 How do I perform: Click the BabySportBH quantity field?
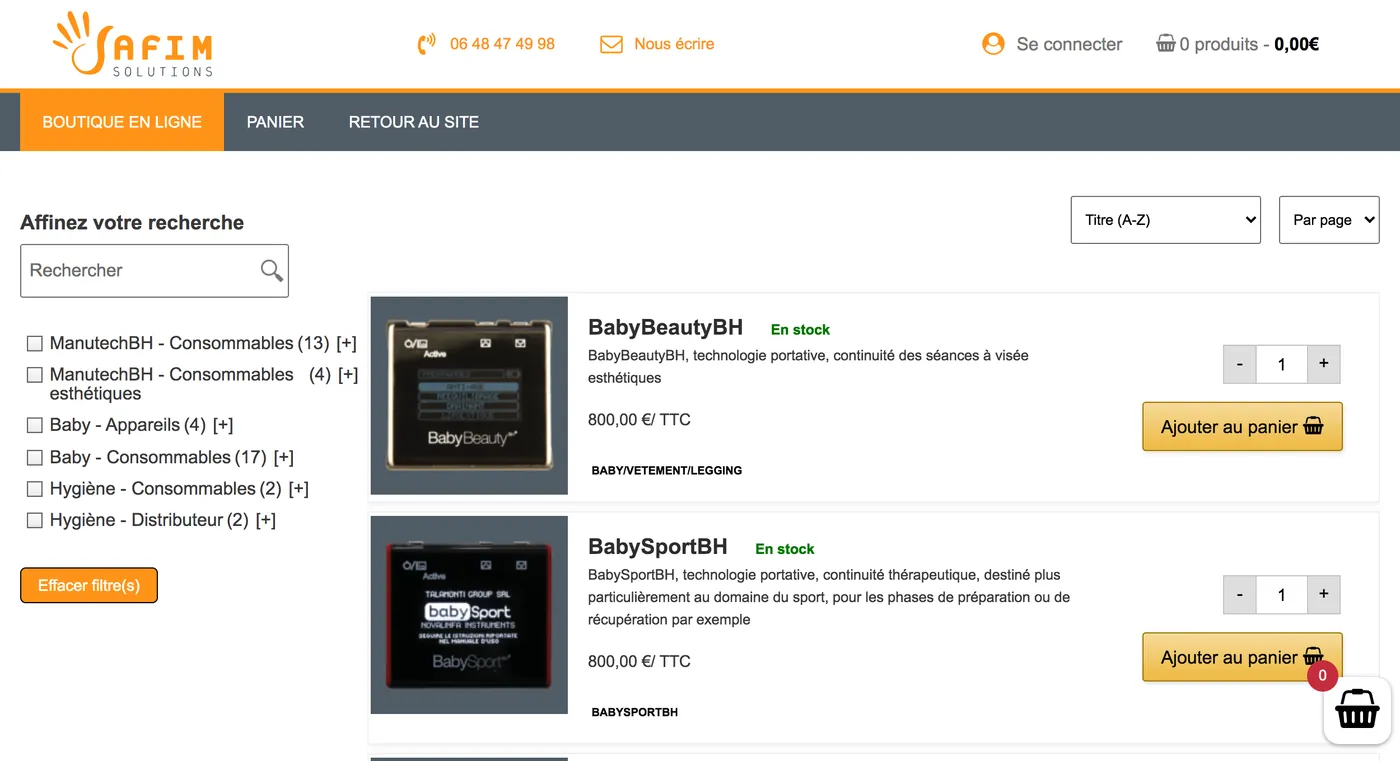pyautogui.click(x=1282, y=595)
